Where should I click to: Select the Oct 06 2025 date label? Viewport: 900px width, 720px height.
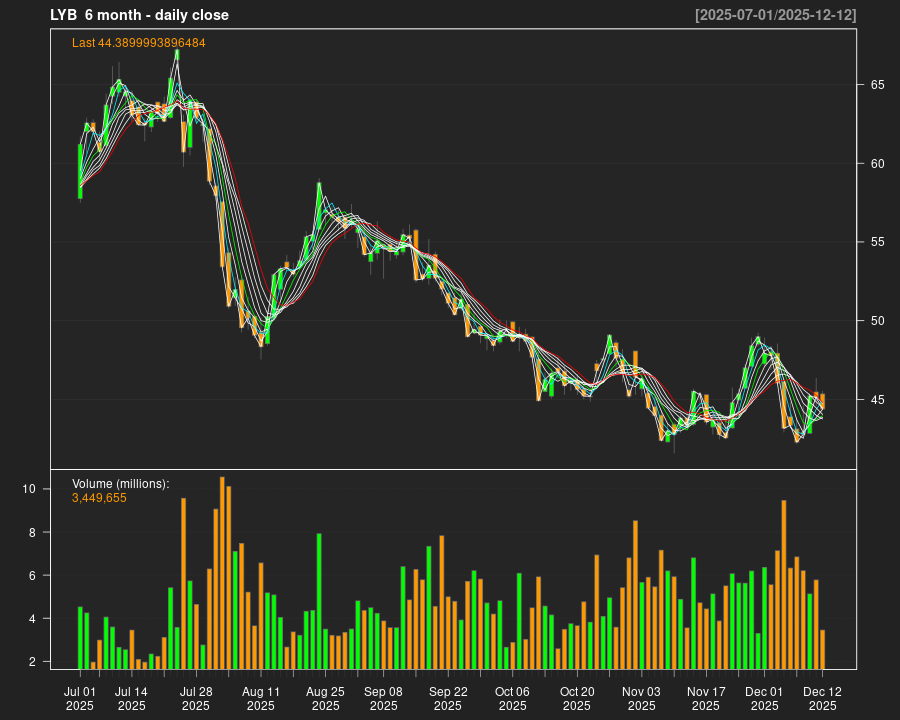pyautogui.click(x=512, y=698)
